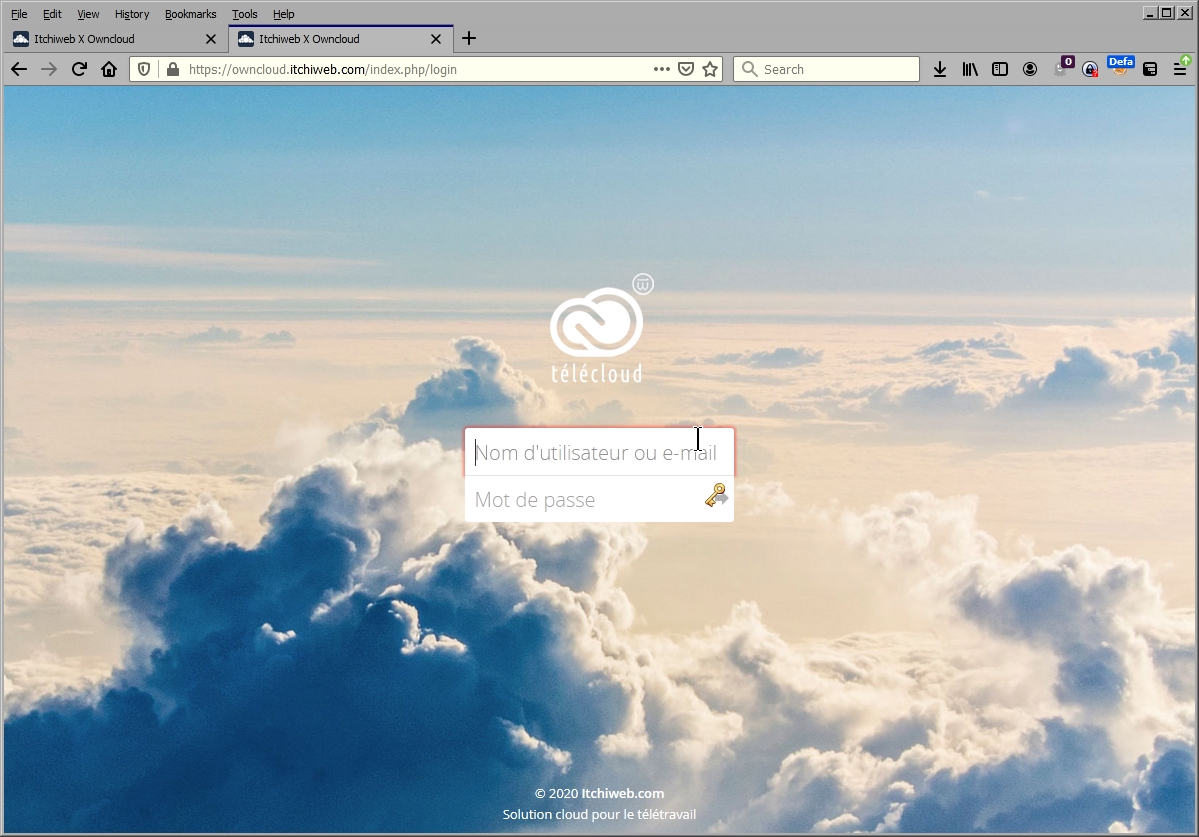
Task: Show the sidebars panel
Action: [999, 70]
